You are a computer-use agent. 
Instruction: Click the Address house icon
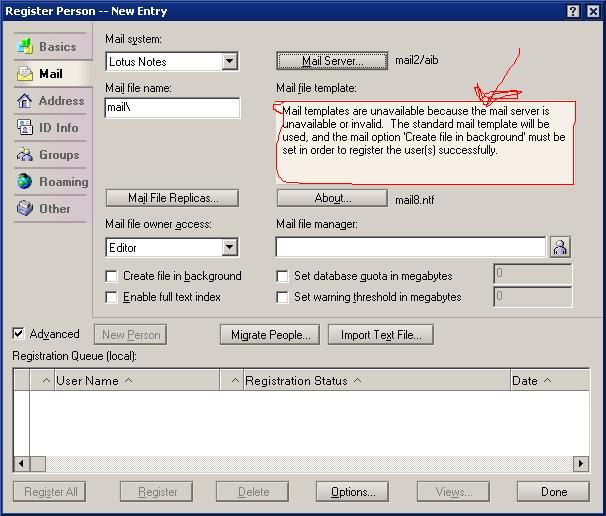click(x=25, y=100)
